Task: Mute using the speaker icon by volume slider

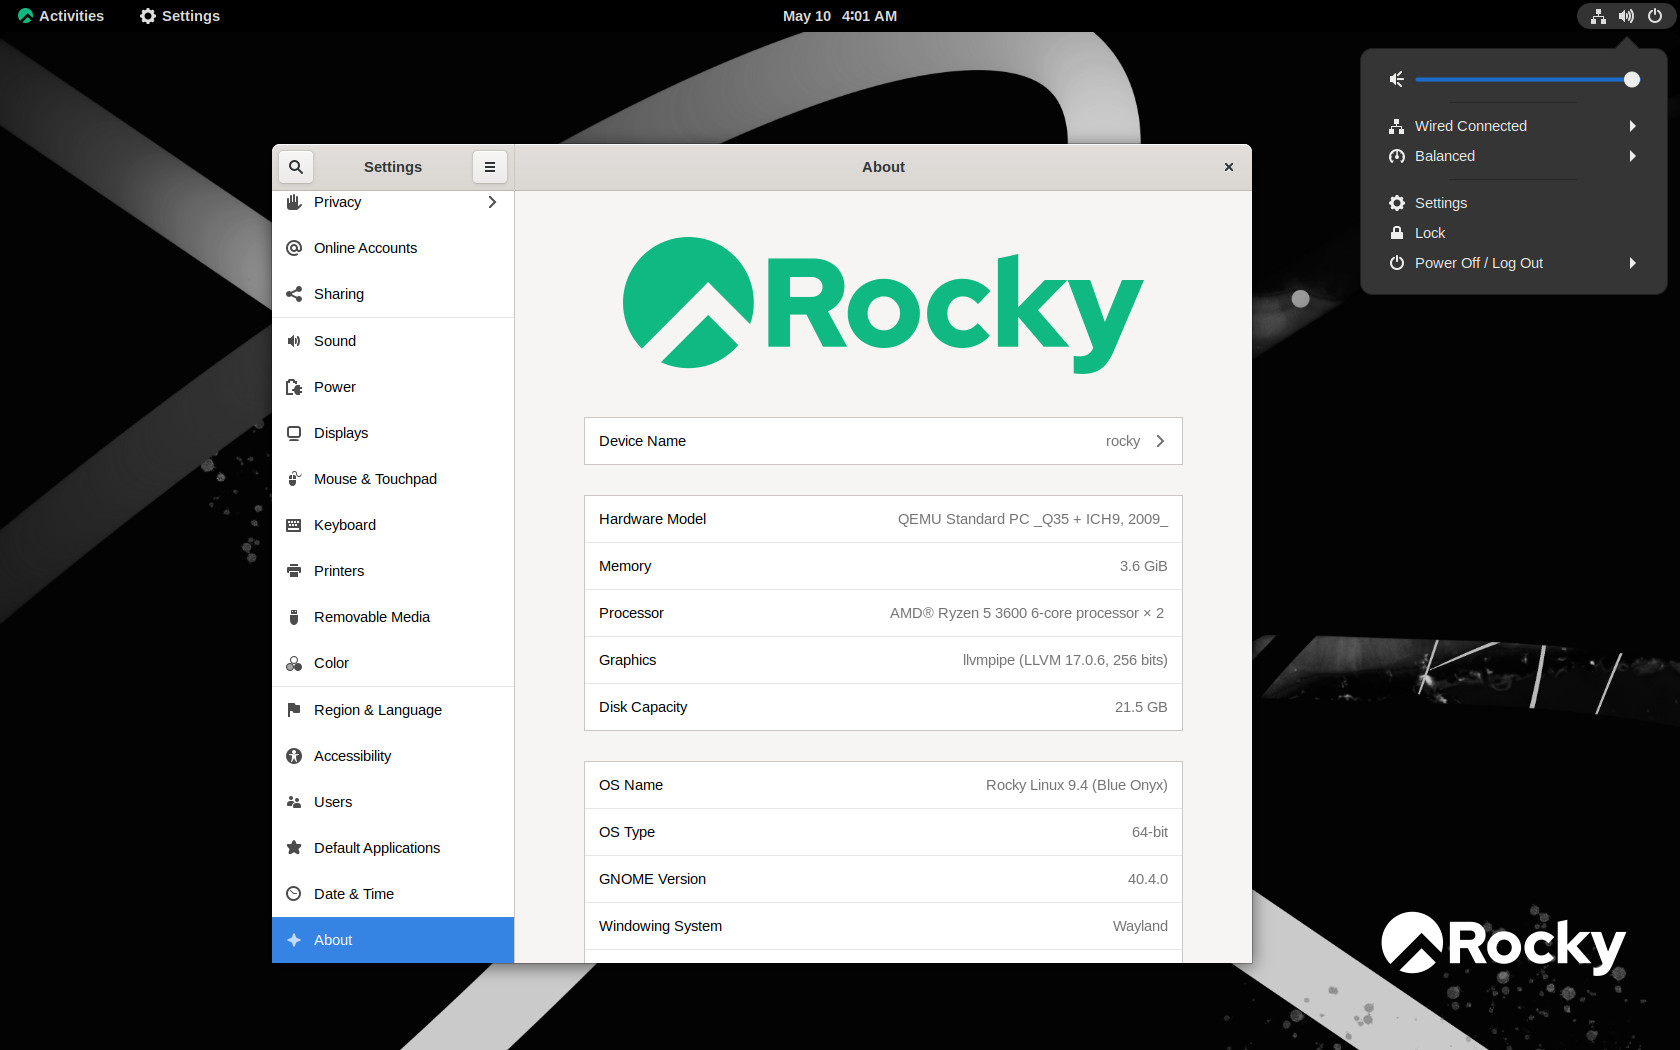Action: 1397,79
